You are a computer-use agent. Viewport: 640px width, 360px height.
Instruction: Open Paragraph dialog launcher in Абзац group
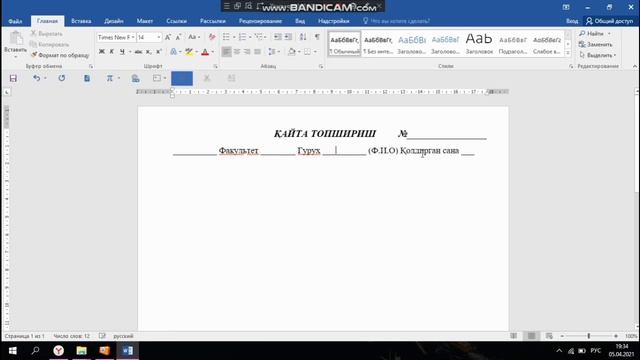pos(321,66)
